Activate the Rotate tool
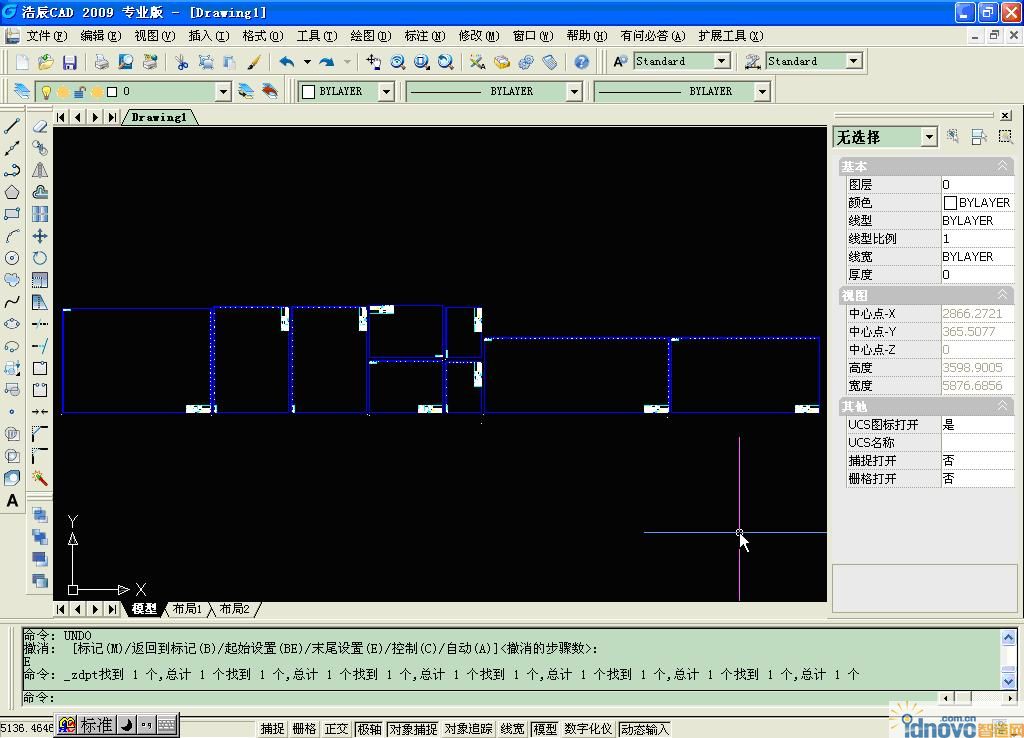This screenshot has width=1024, height=738. tap(40, 258)
